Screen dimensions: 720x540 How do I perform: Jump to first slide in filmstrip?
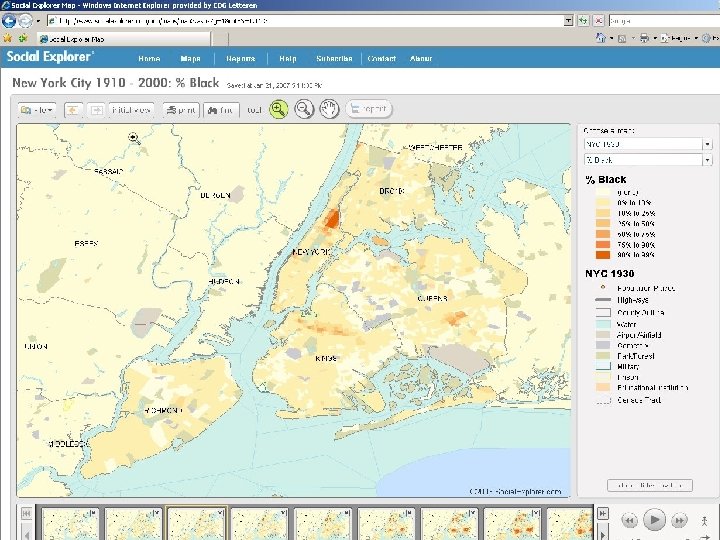tap(27, 513)
